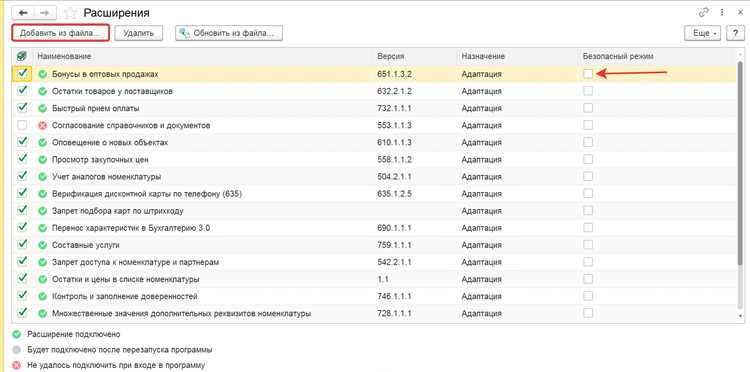Toggle safe mode for Остатки товаров у поставщиков

click(588, 91)
